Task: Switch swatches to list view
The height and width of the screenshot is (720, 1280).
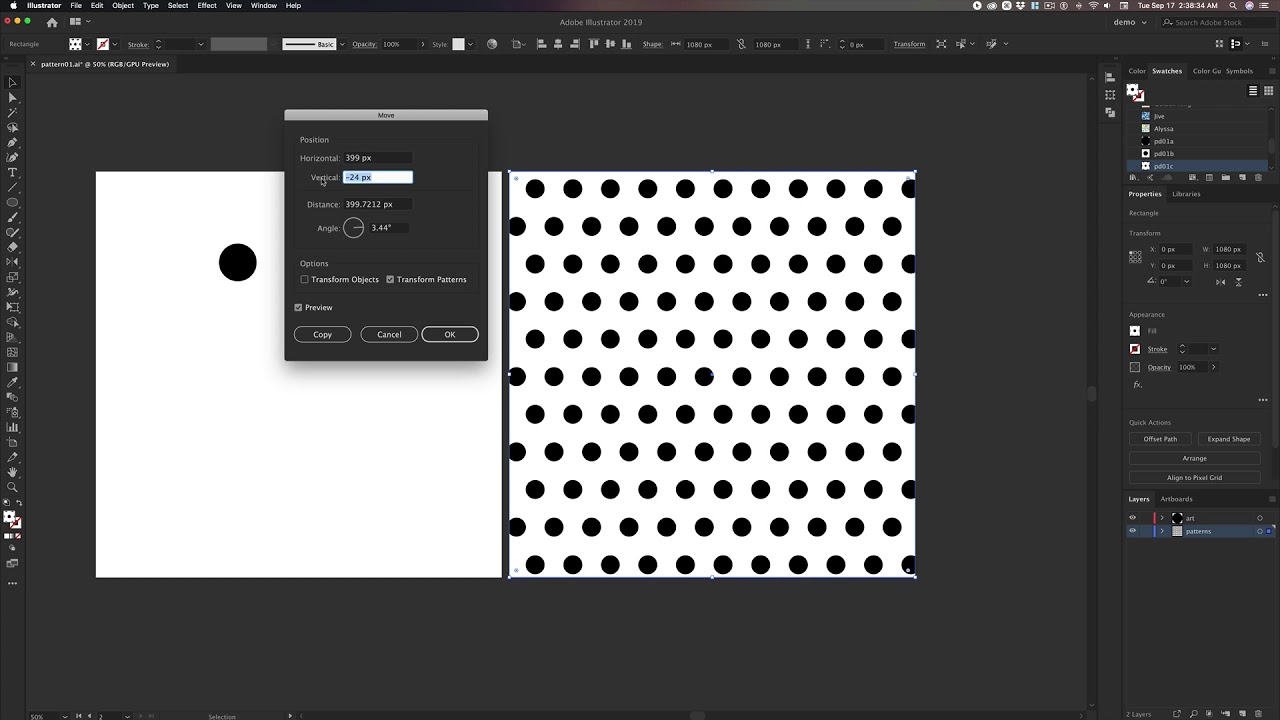Action: point(1253,91)
